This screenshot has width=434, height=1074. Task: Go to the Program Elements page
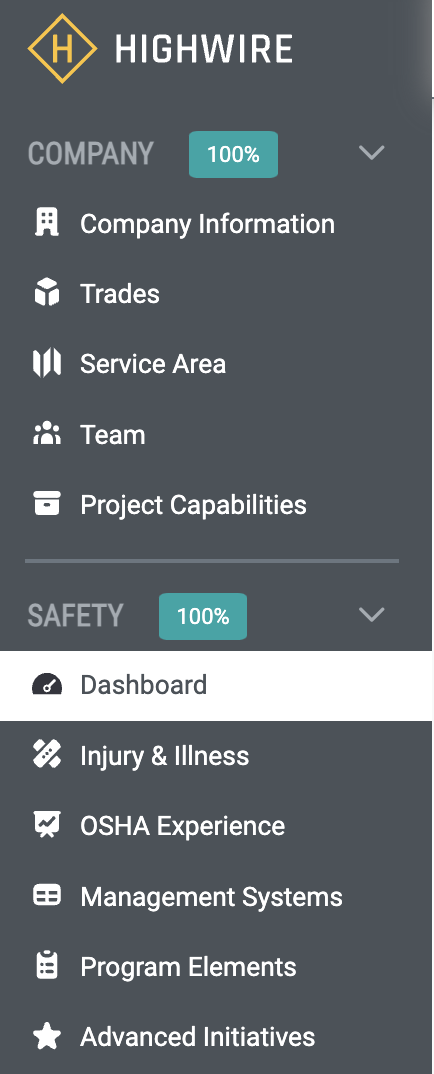click(x=216, y=966)
